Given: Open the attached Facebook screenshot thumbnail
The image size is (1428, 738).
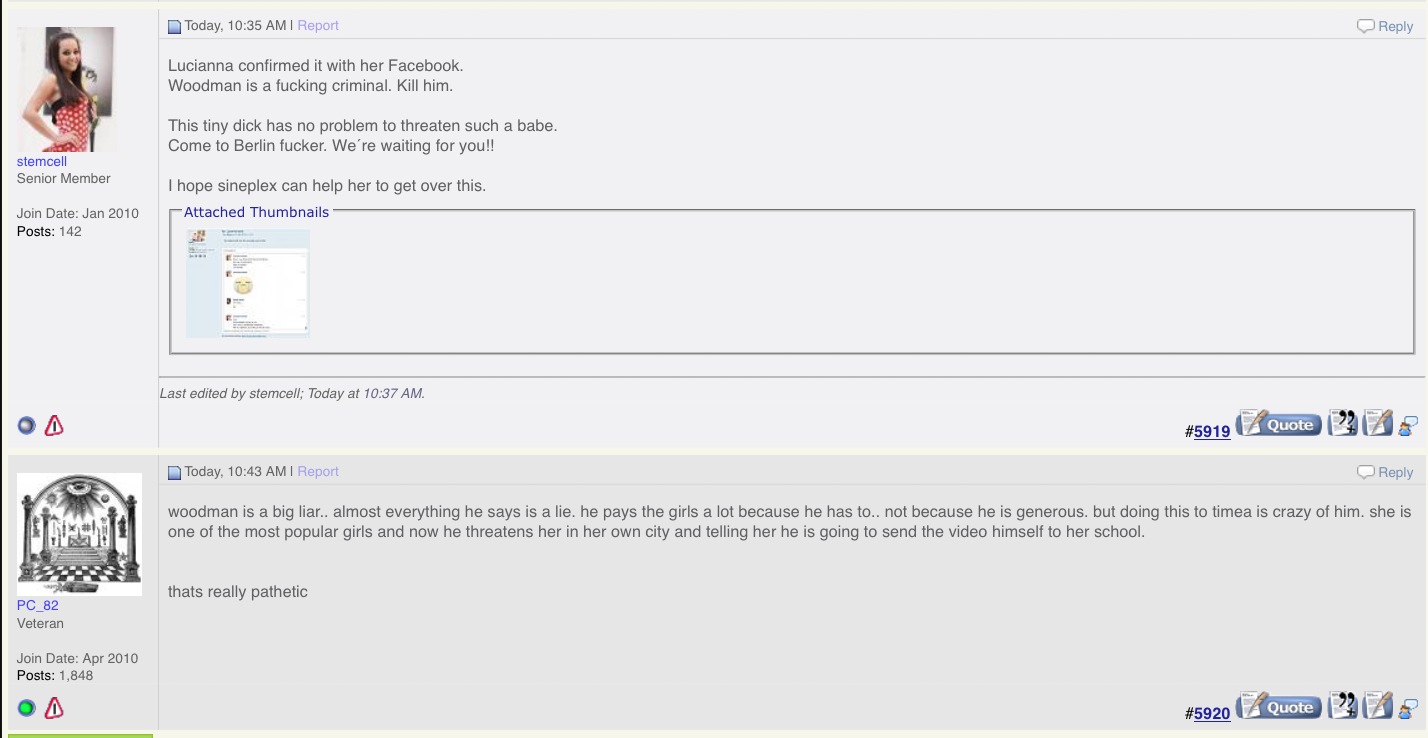Looking at the screenshot, I should click(248, 284).
